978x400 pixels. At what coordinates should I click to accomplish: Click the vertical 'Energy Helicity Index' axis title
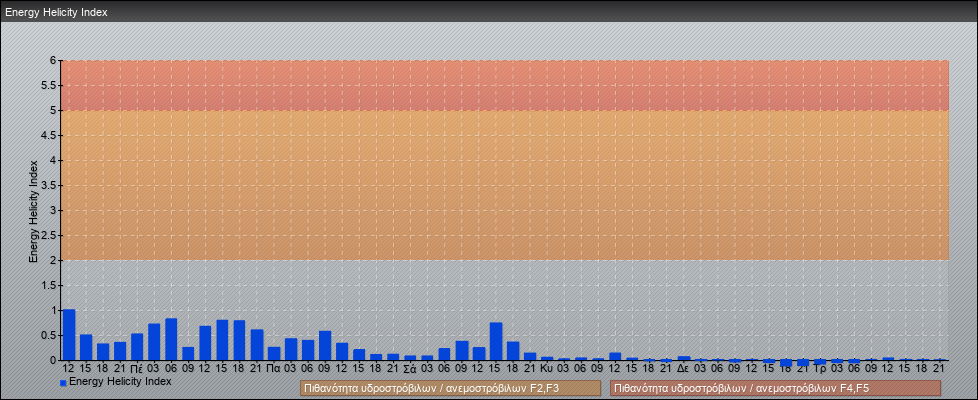pos(33,210)
